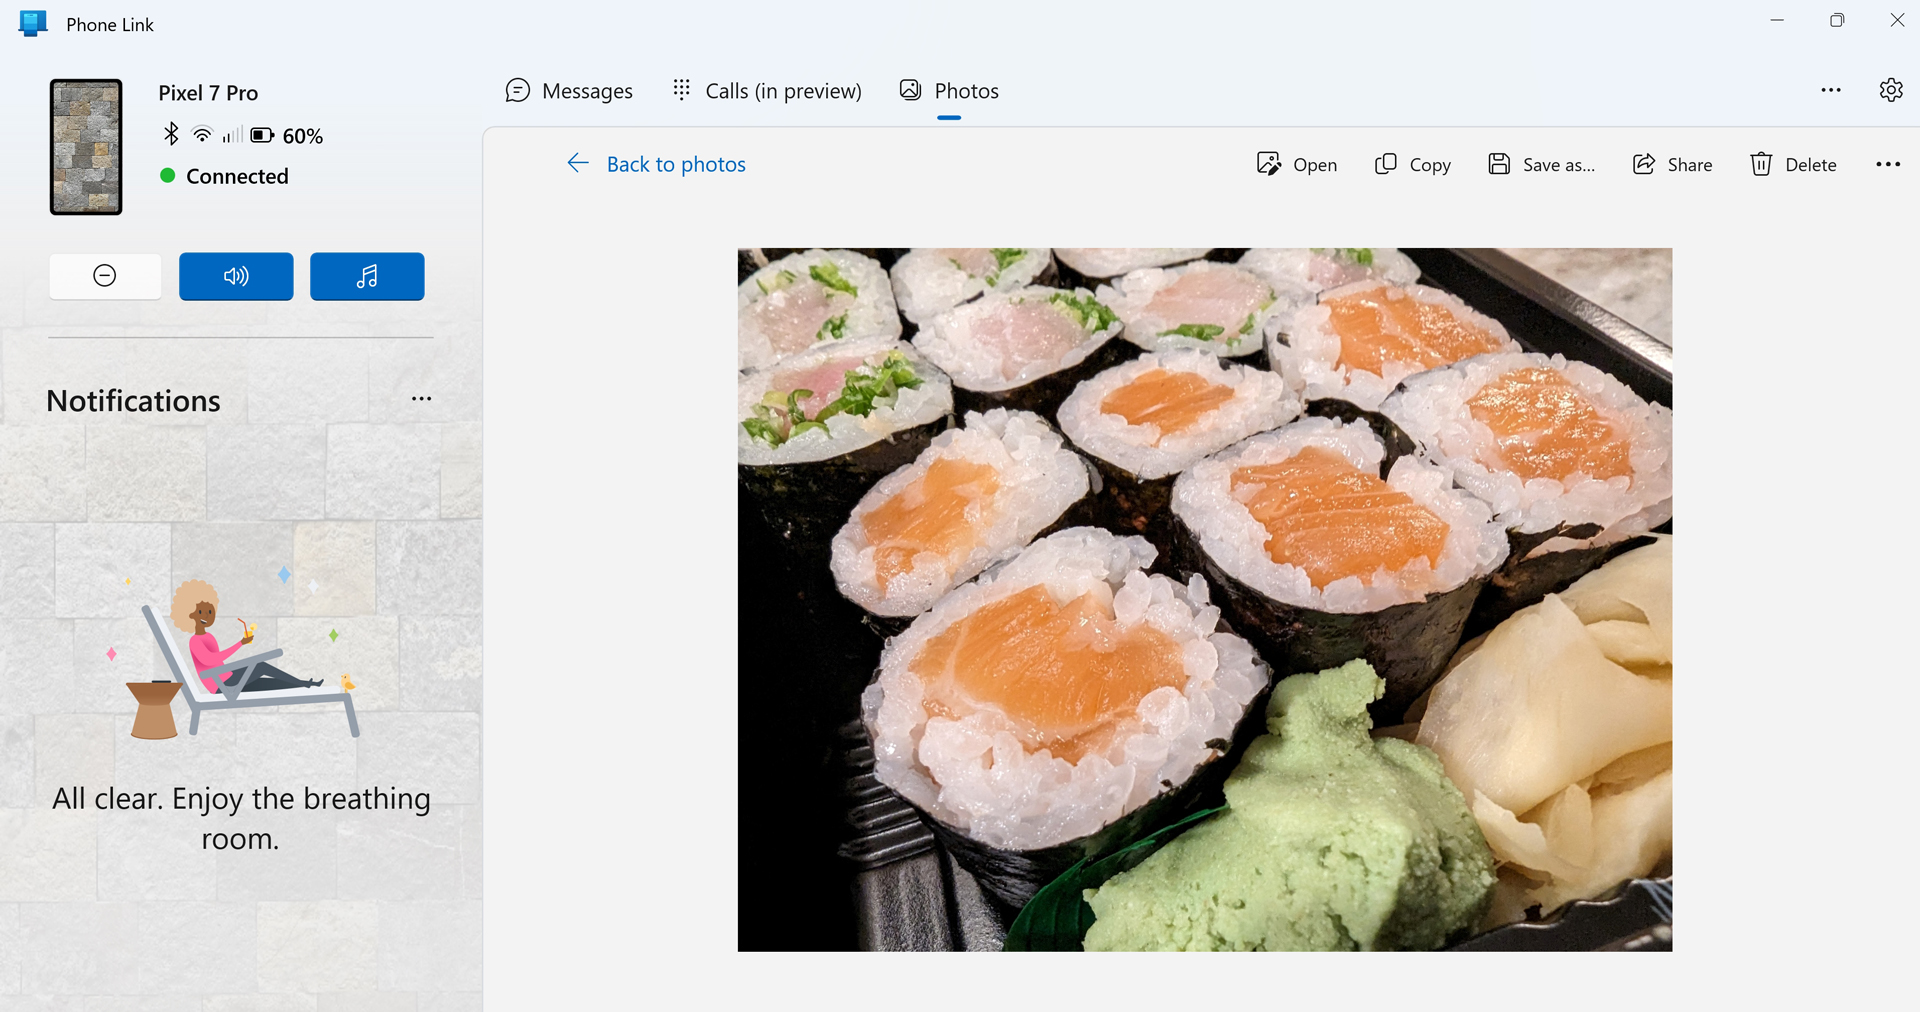Open top navigation overflow ellipsis menu
1920x1012 pixels.
1830,90
